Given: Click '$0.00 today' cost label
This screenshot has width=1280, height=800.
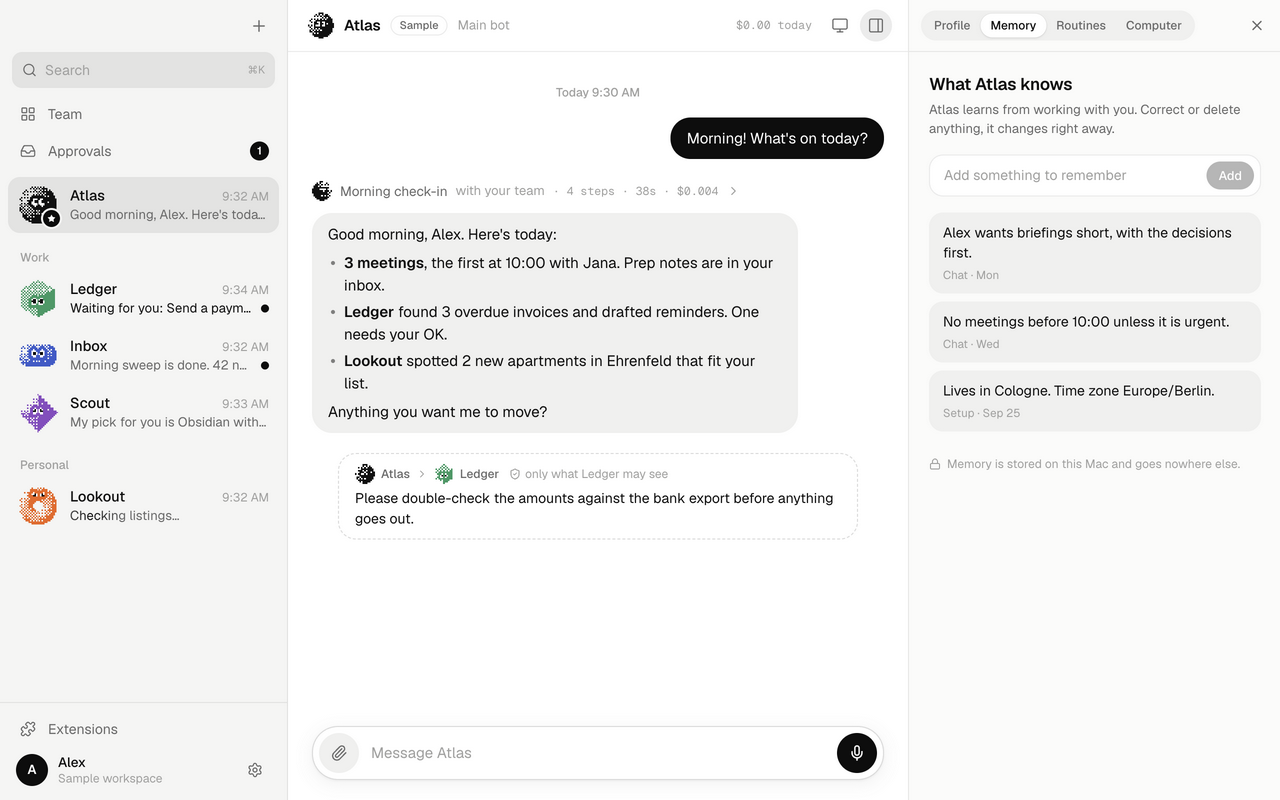Looking at the screenshot, I should pos(774,25).
